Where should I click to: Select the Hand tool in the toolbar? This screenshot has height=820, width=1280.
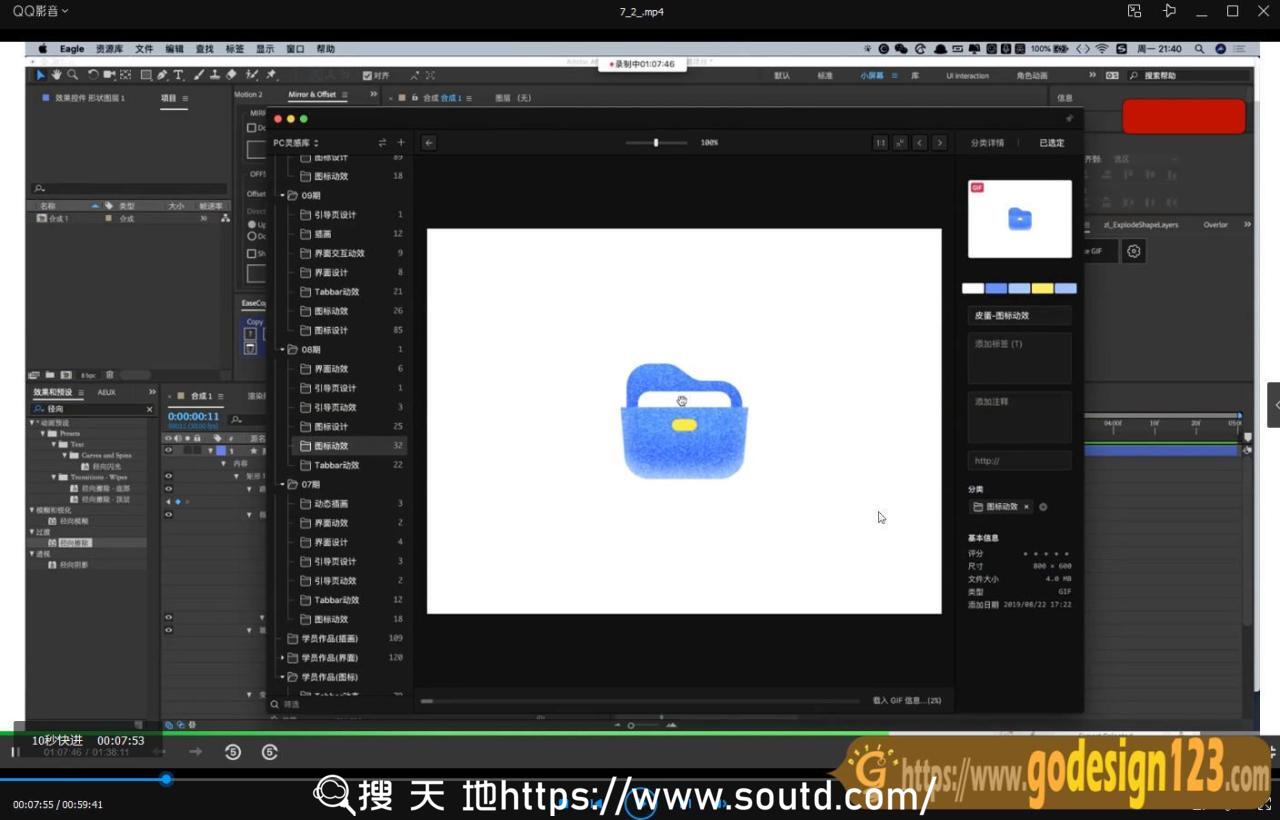pyautogui.click(x=57, y=75)
